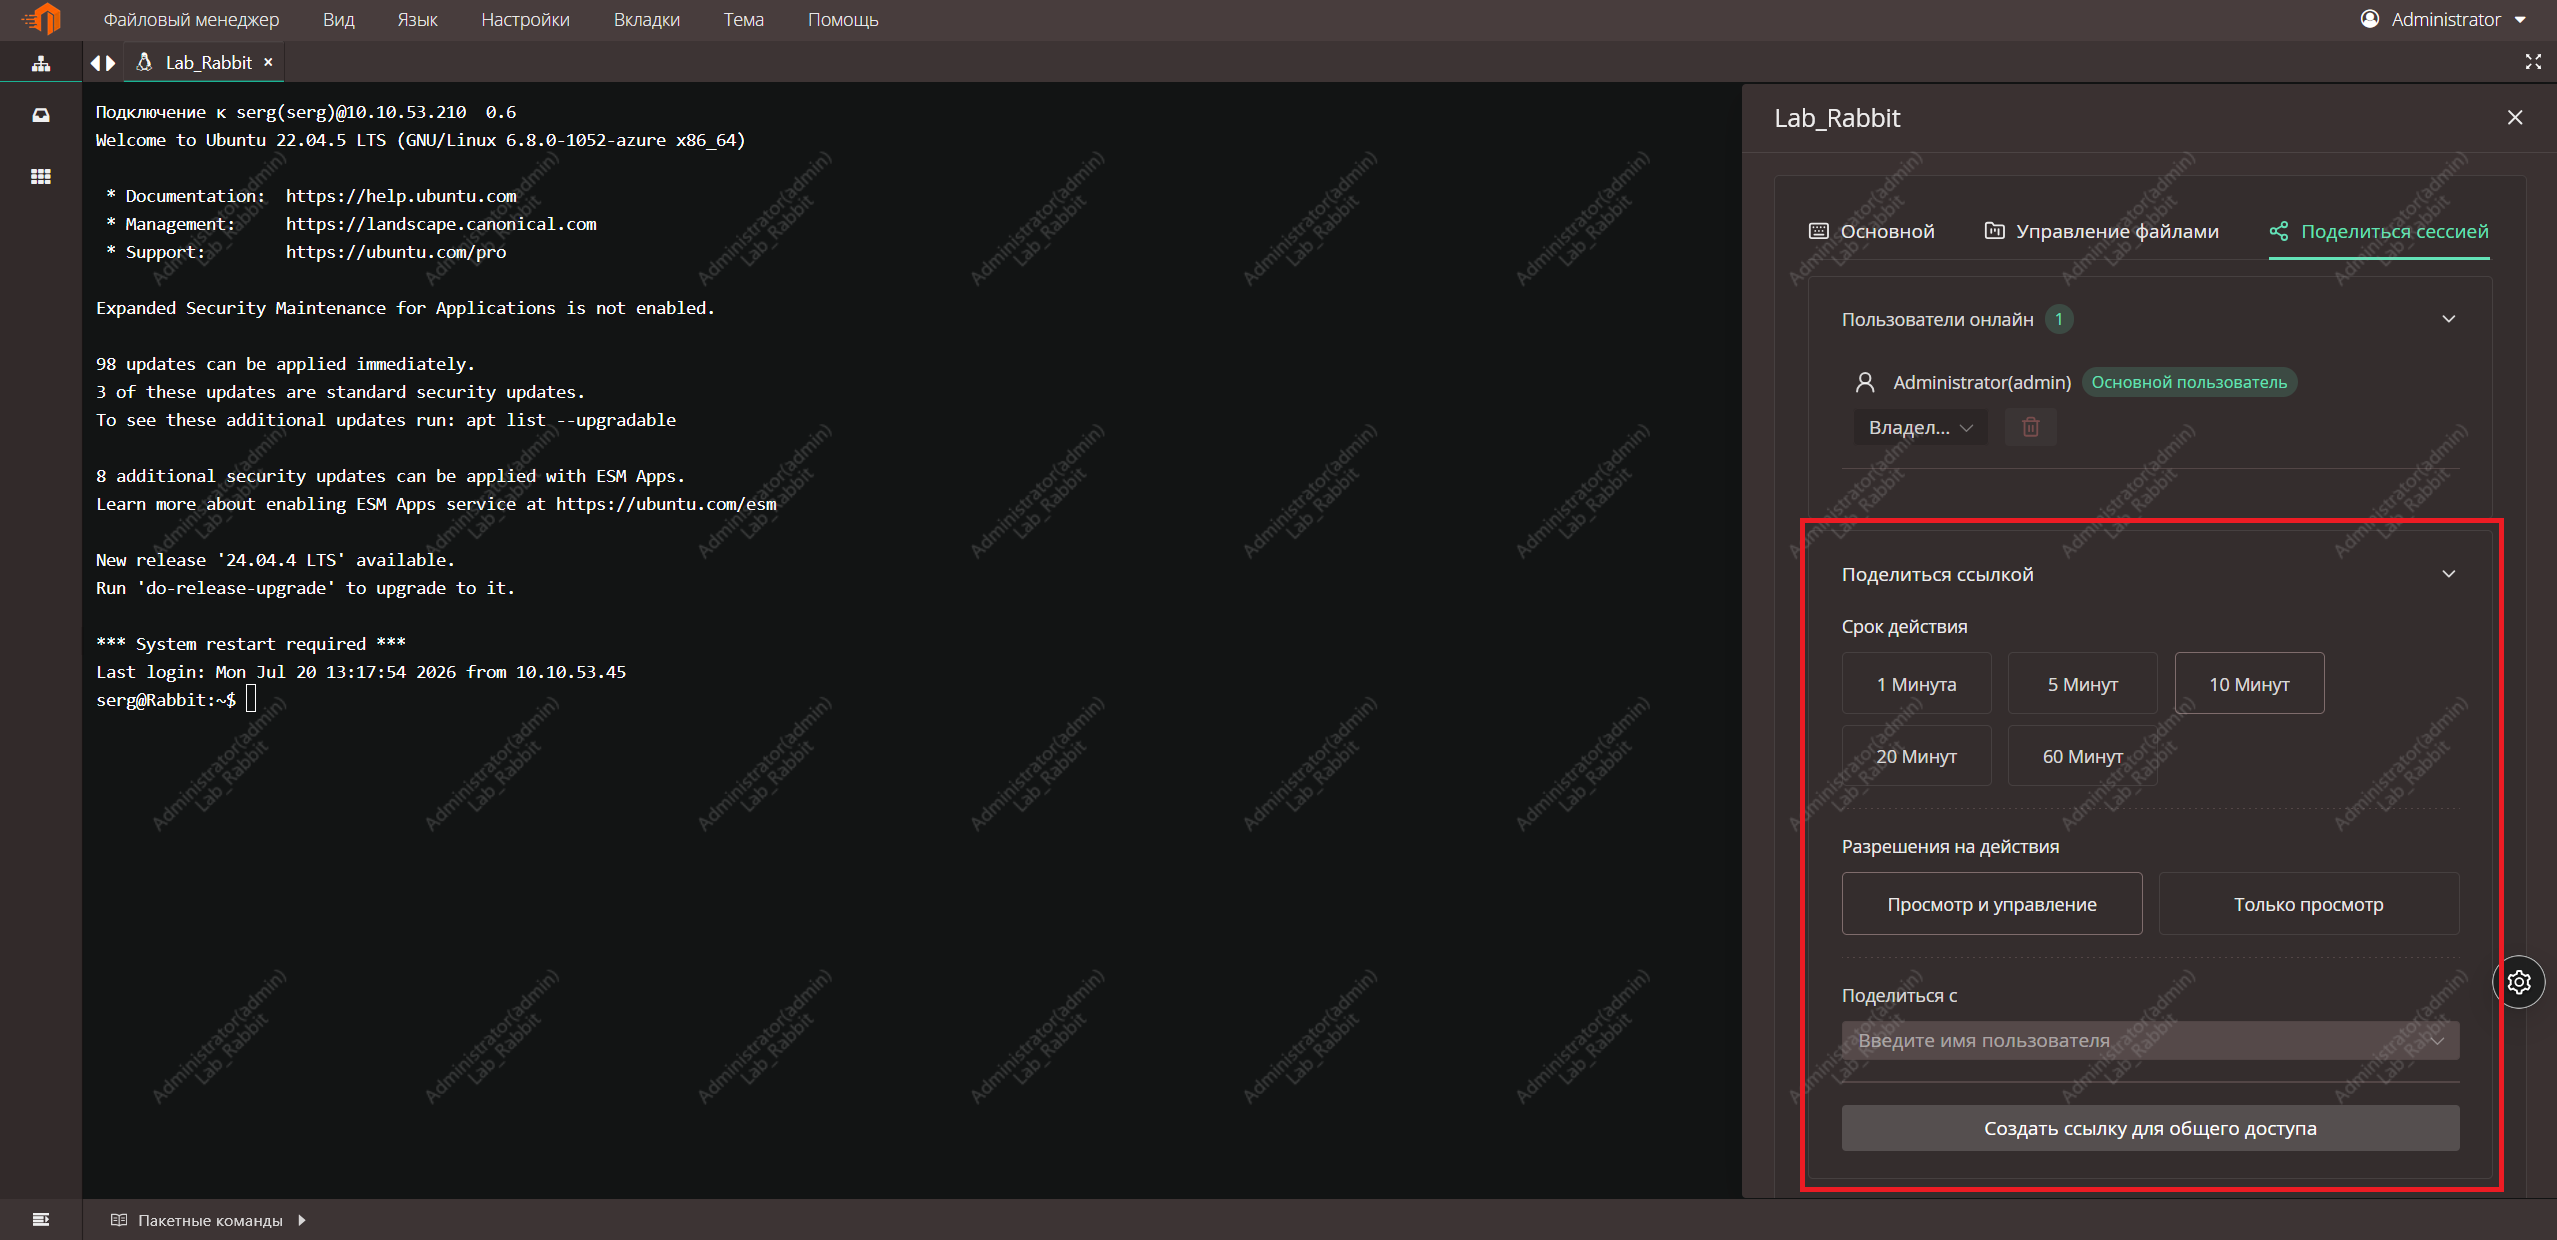Screen dimensions: 2557x1240
Task: Collapse the Пользователи онлайн section
Action: pyautogui.click(x=2449, y=319)
